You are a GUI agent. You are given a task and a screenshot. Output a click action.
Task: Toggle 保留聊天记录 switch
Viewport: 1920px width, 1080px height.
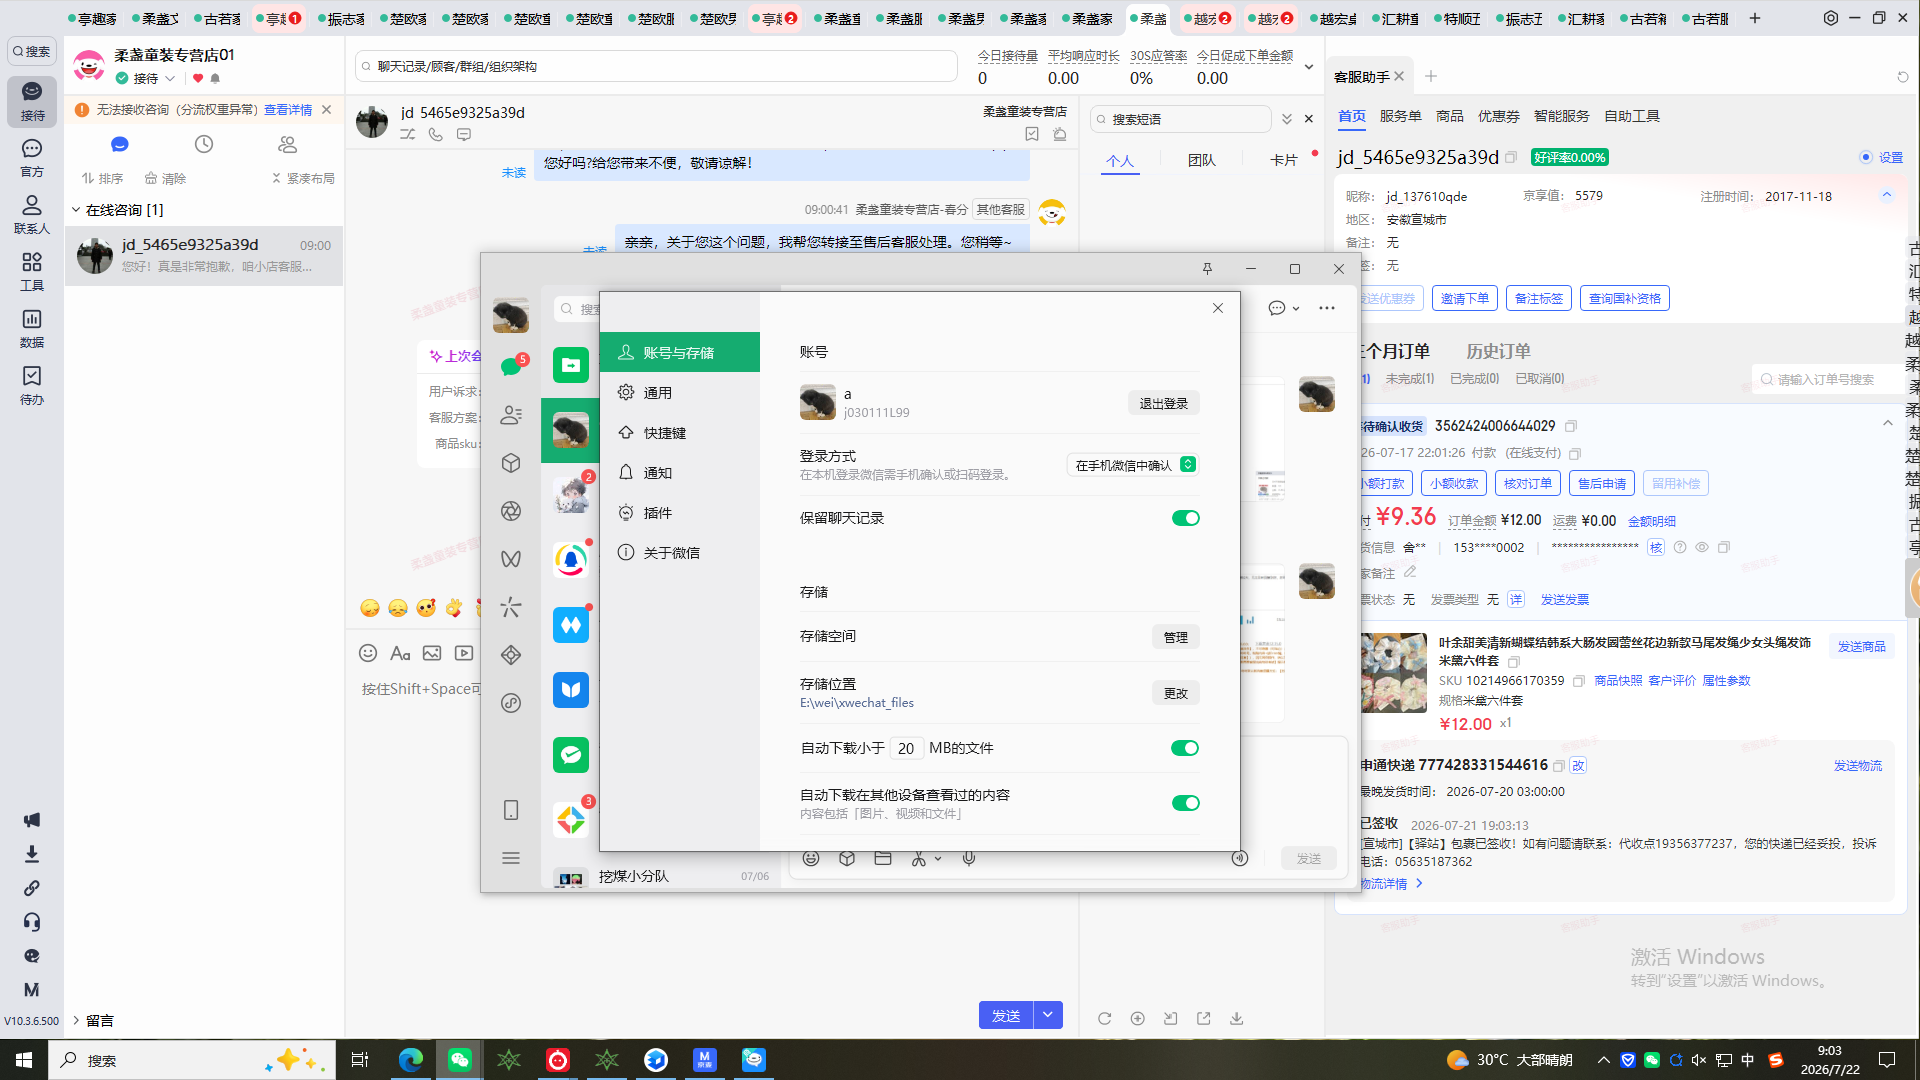pyautogui.click(x=1185, y=518)
